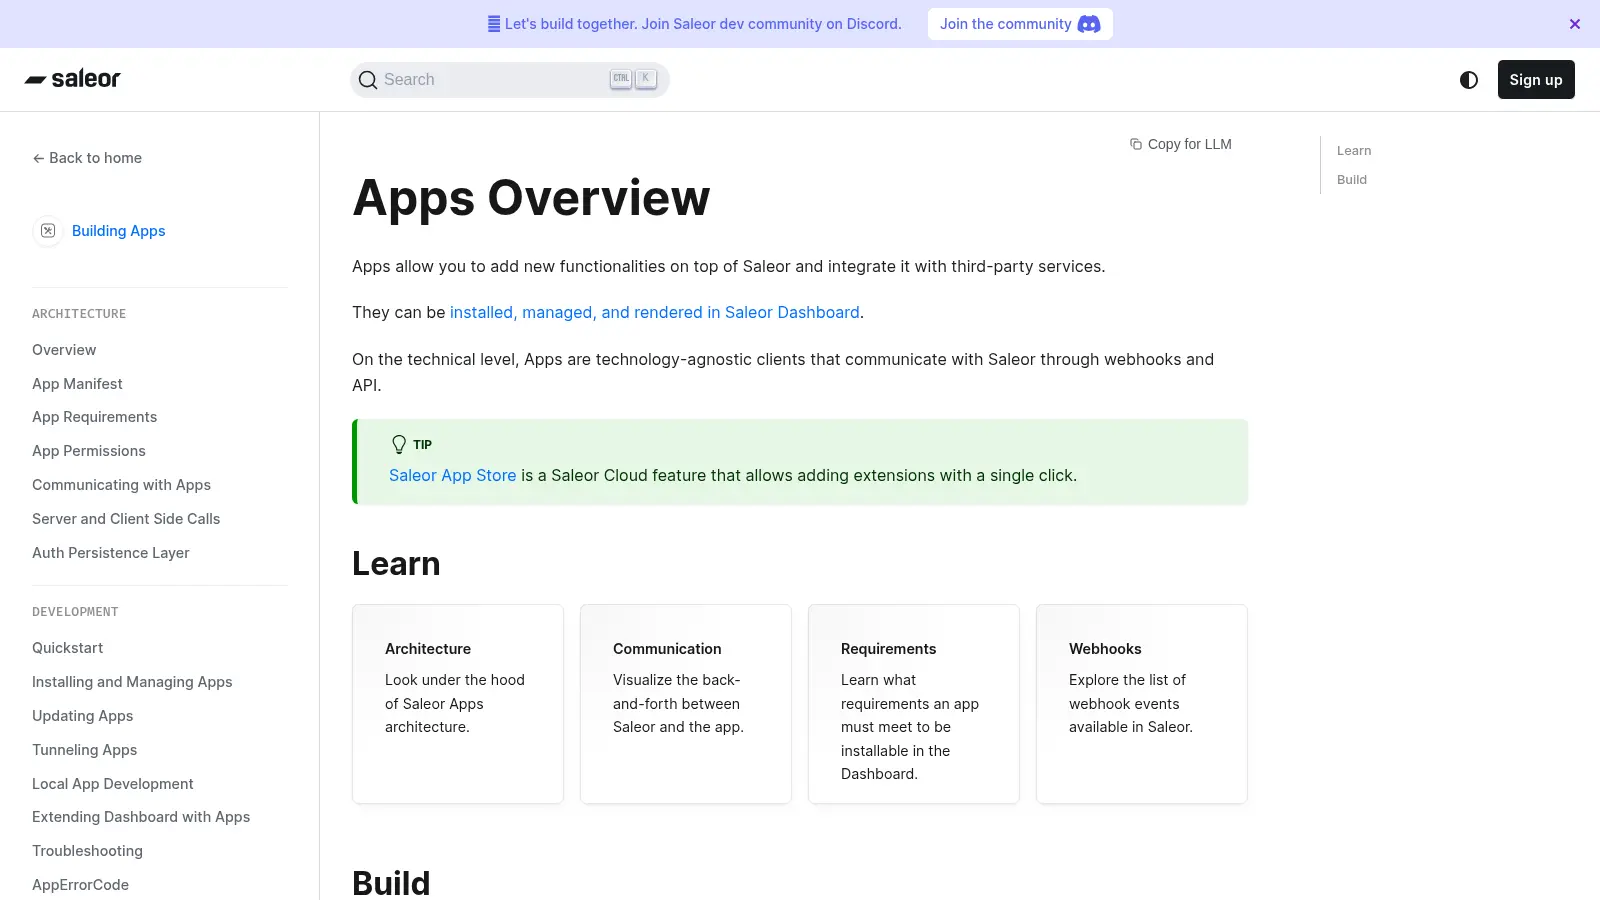The width and height of the screenshot is (1600, 900).
Task: Follow installed, managed, and rendered link
Action: 655,312
